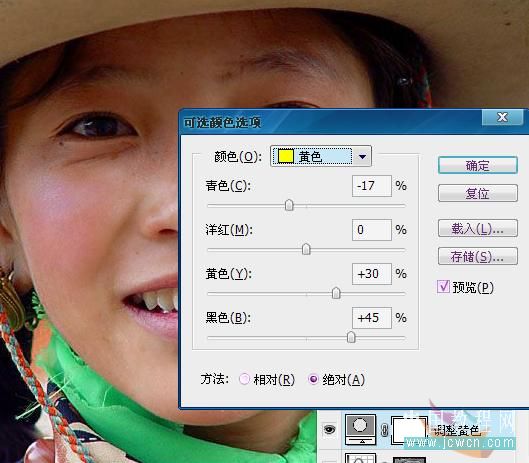Open the 载入(L)... load dialog

click(477, 228)
